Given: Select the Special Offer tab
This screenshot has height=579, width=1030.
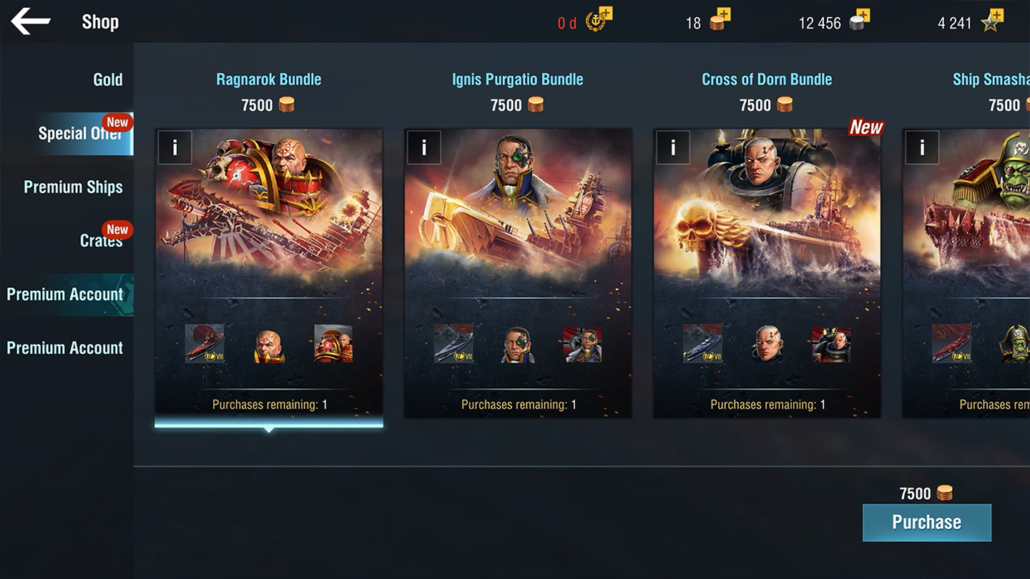Looking at the screenshot, I should click(80, 133).
